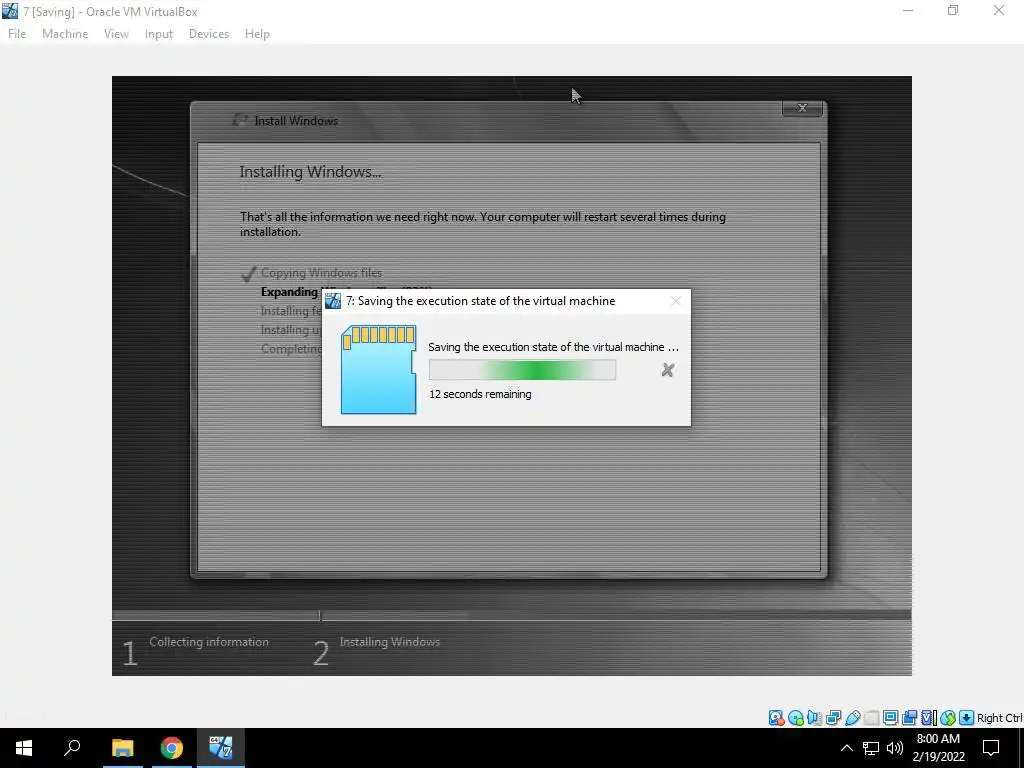Click the Windows setup overall progress bar
The image size is (1024, 768).
pyautogui.click(x=511, y=615)
